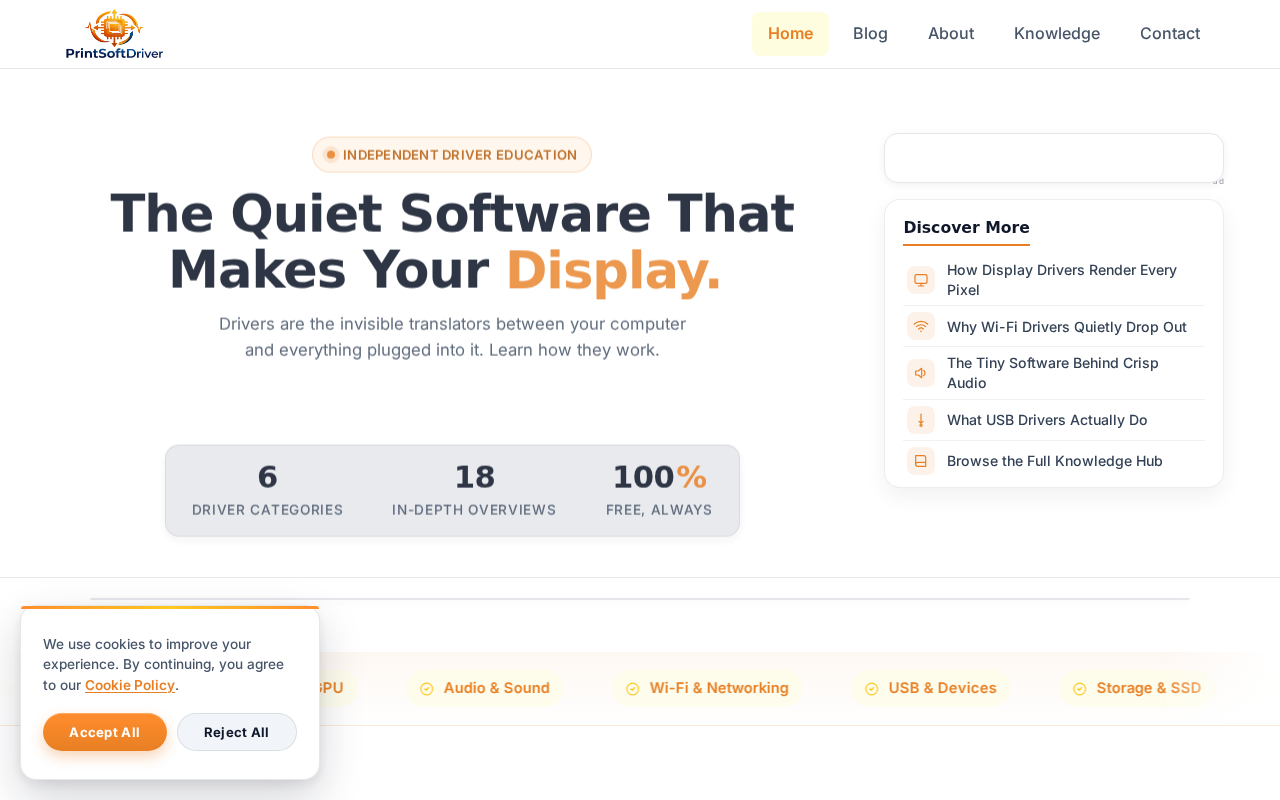Click the orange dot in Independent Driver Education badge
This screenshot has height=800, width=1280.
[x=331, y=155]
